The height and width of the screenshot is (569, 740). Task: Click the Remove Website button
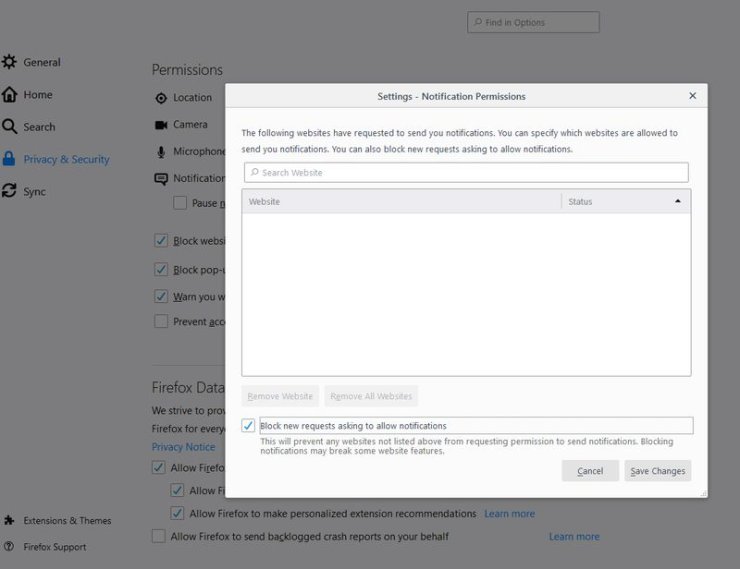[x=280, y=396]
